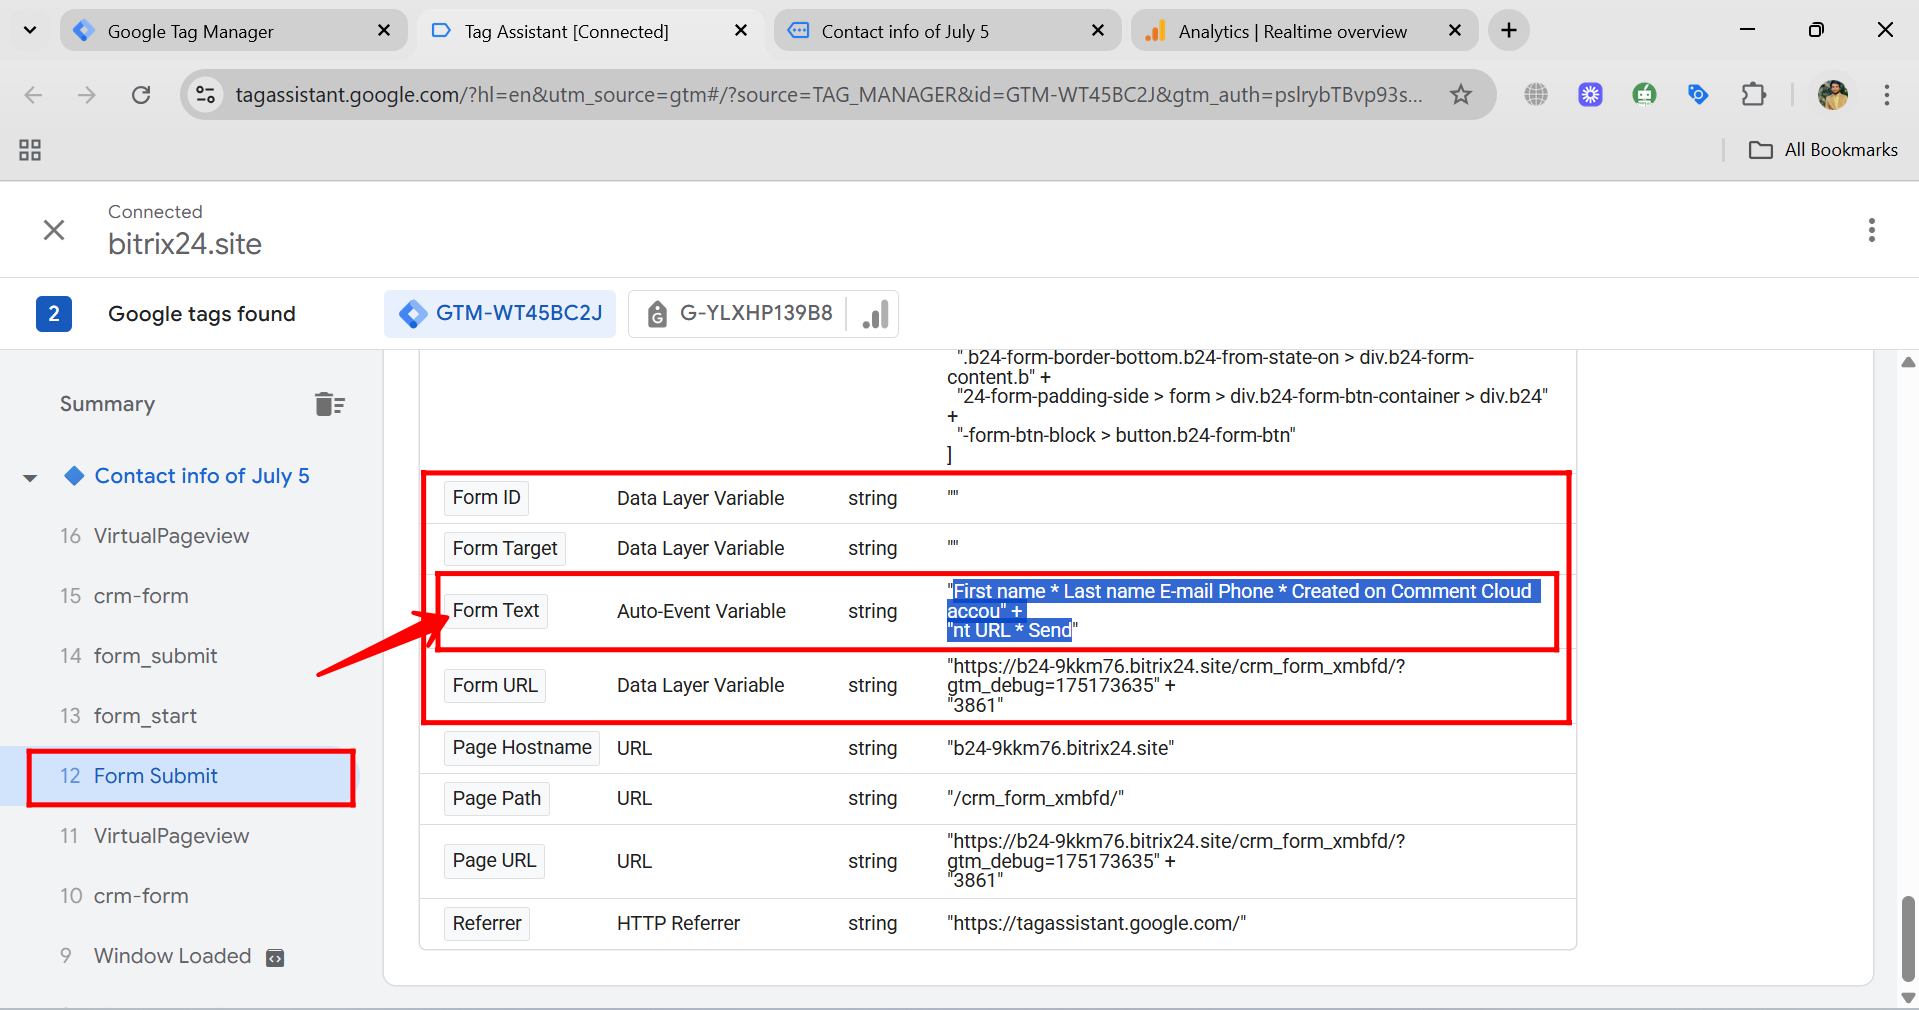
Task: Select event 15 crm-form
Action: click(141, 596)
